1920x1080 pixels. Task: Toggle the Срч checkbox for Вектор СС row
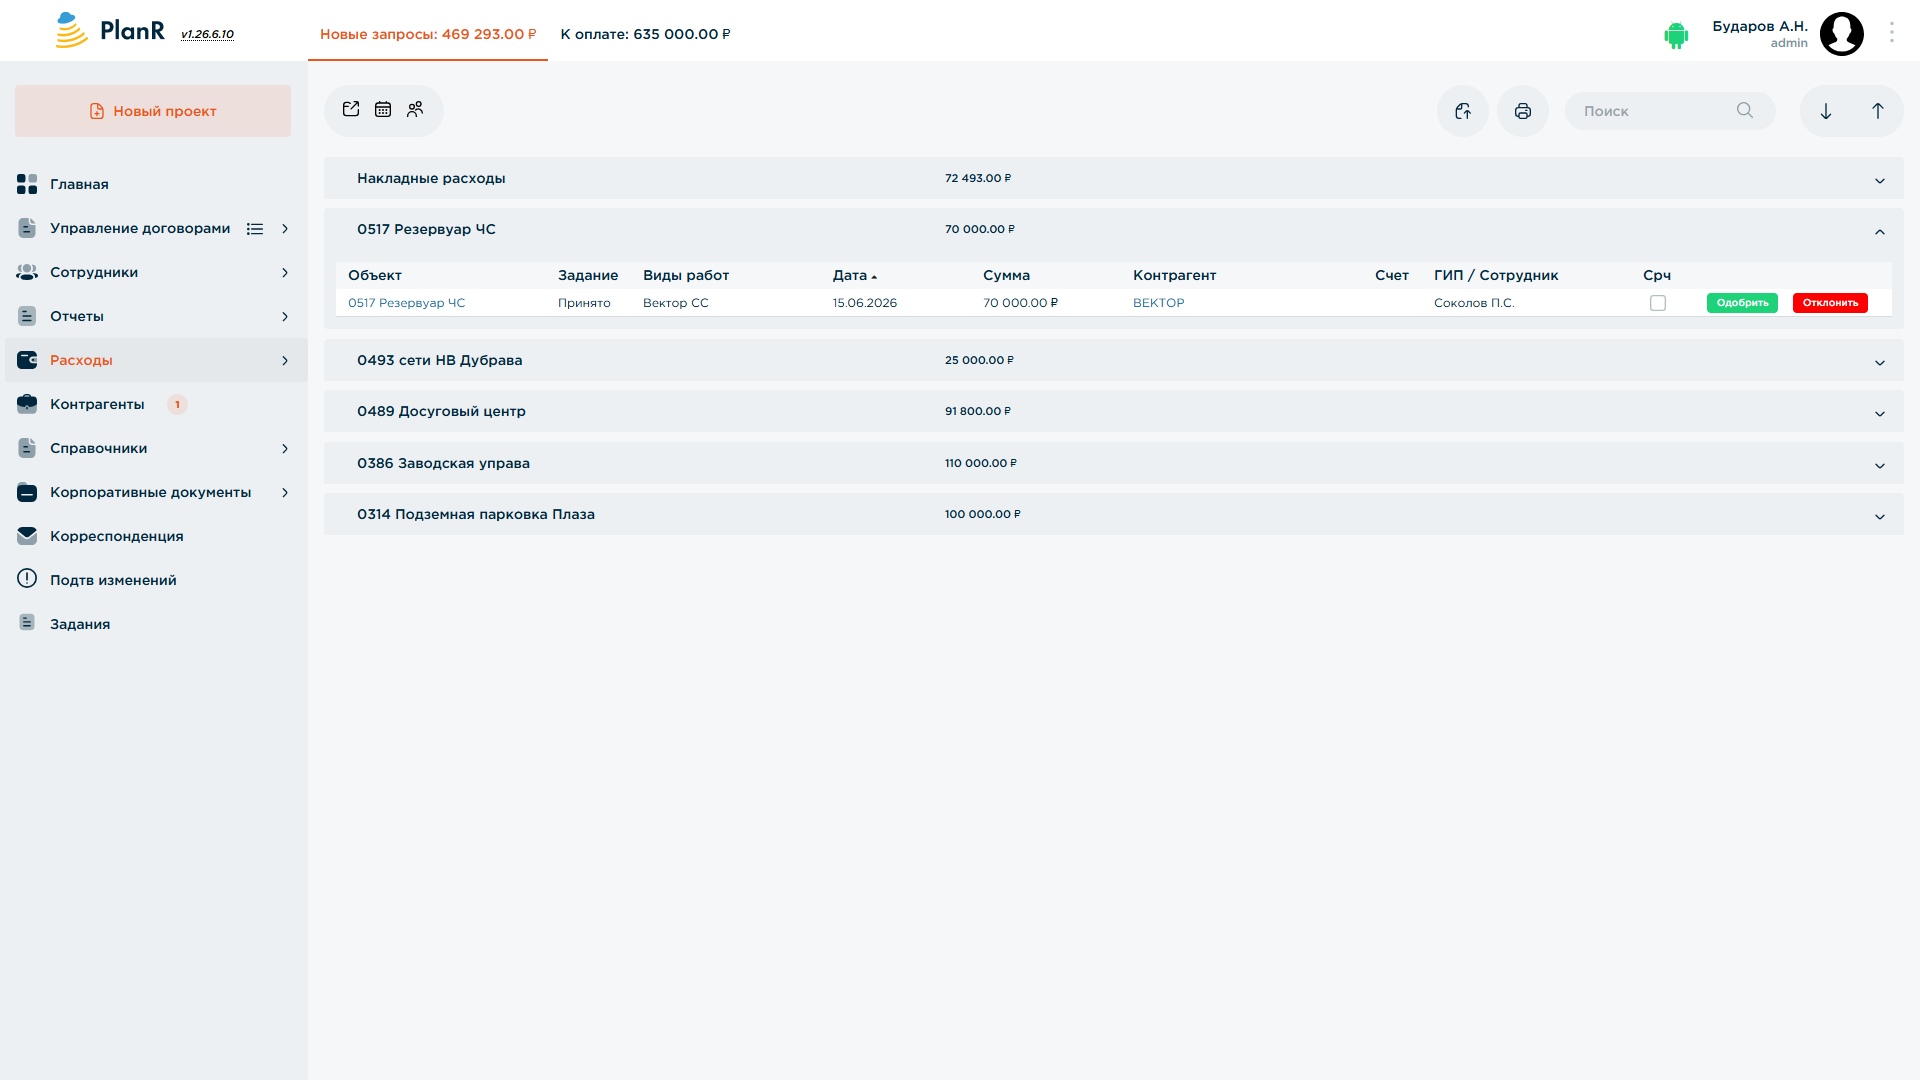1658,303
